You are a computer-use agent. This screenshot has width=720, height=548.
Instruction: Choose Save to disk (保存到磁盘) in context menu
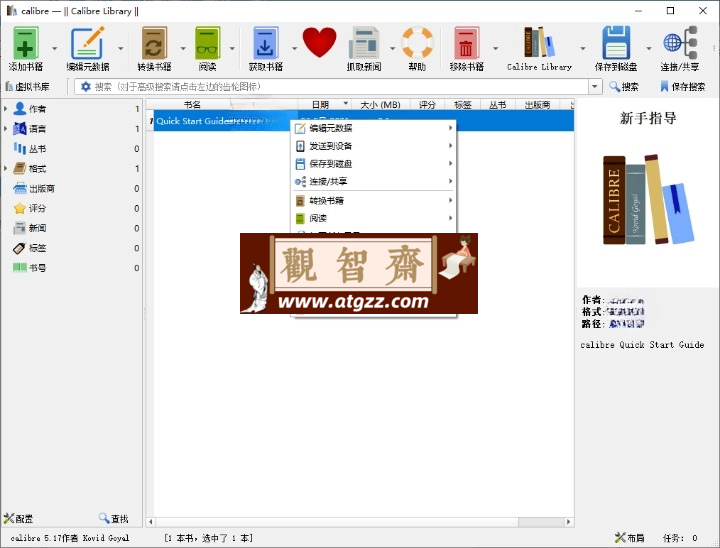click(373, 164)
